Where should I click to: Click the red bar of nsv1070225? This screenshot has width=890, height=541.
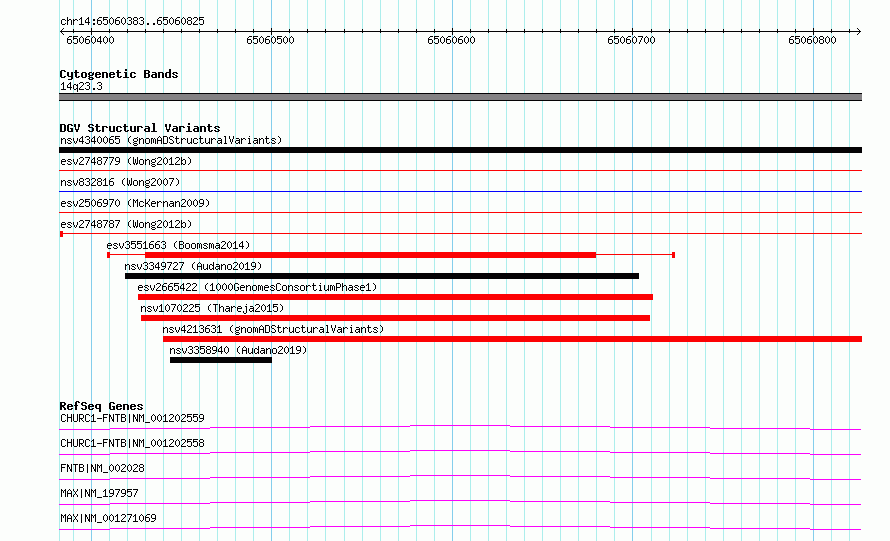point(395,318)
